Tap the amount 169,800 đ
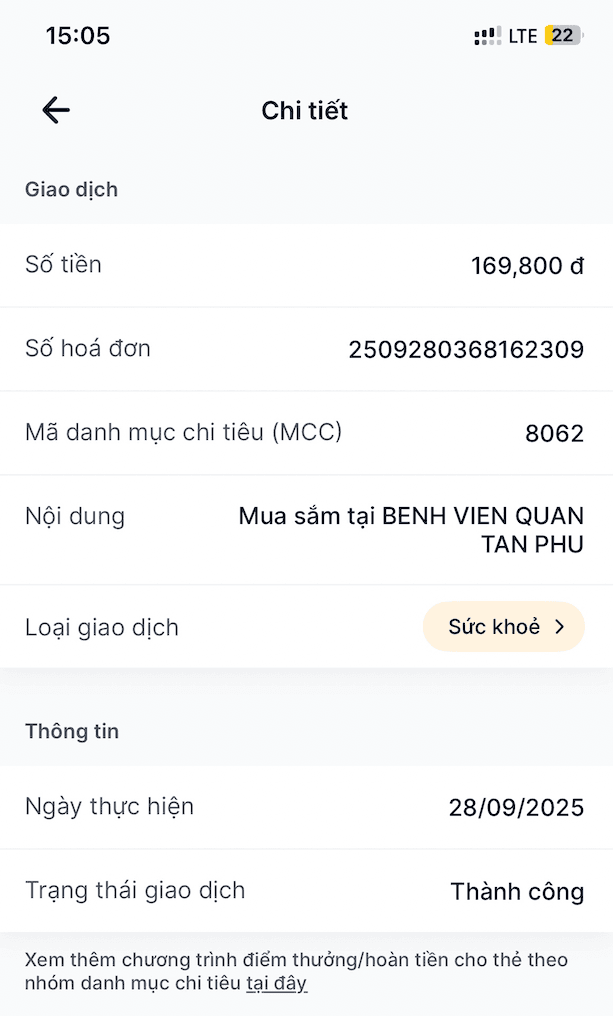616x1016 pixels. [x=527, y=266]
